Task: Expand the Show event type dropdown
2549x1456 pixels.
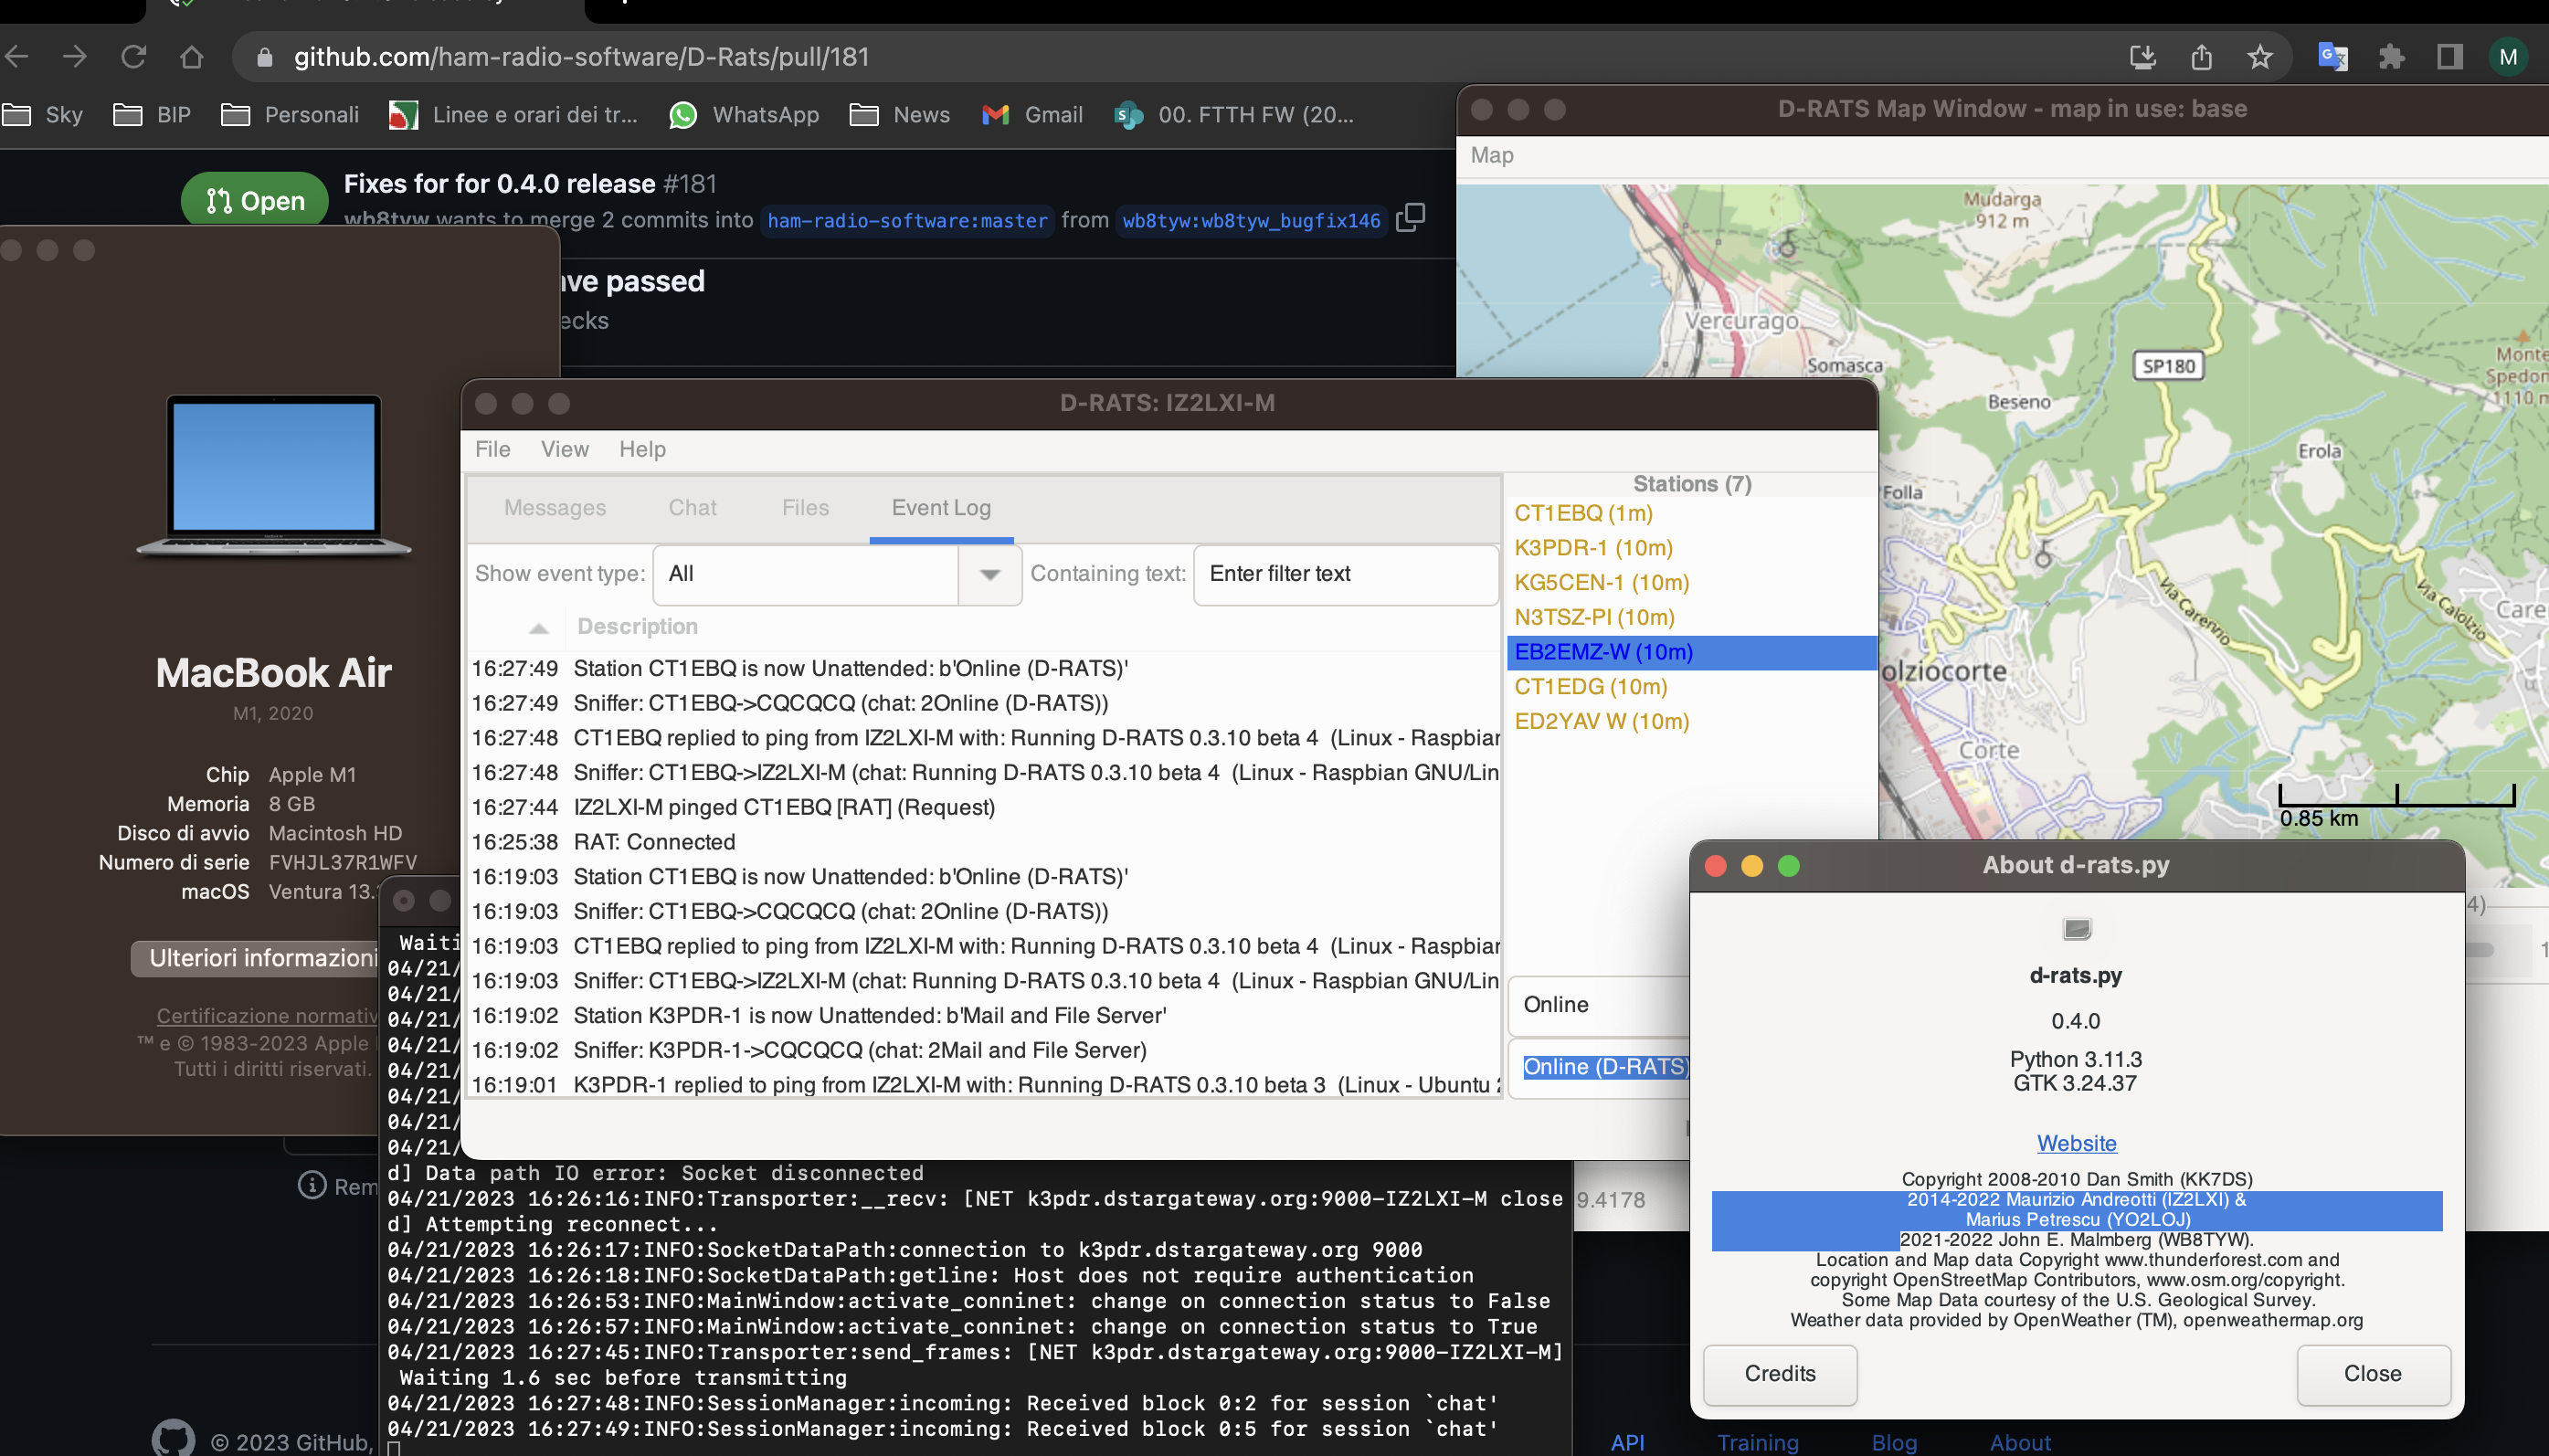Action: pos(989,574)
